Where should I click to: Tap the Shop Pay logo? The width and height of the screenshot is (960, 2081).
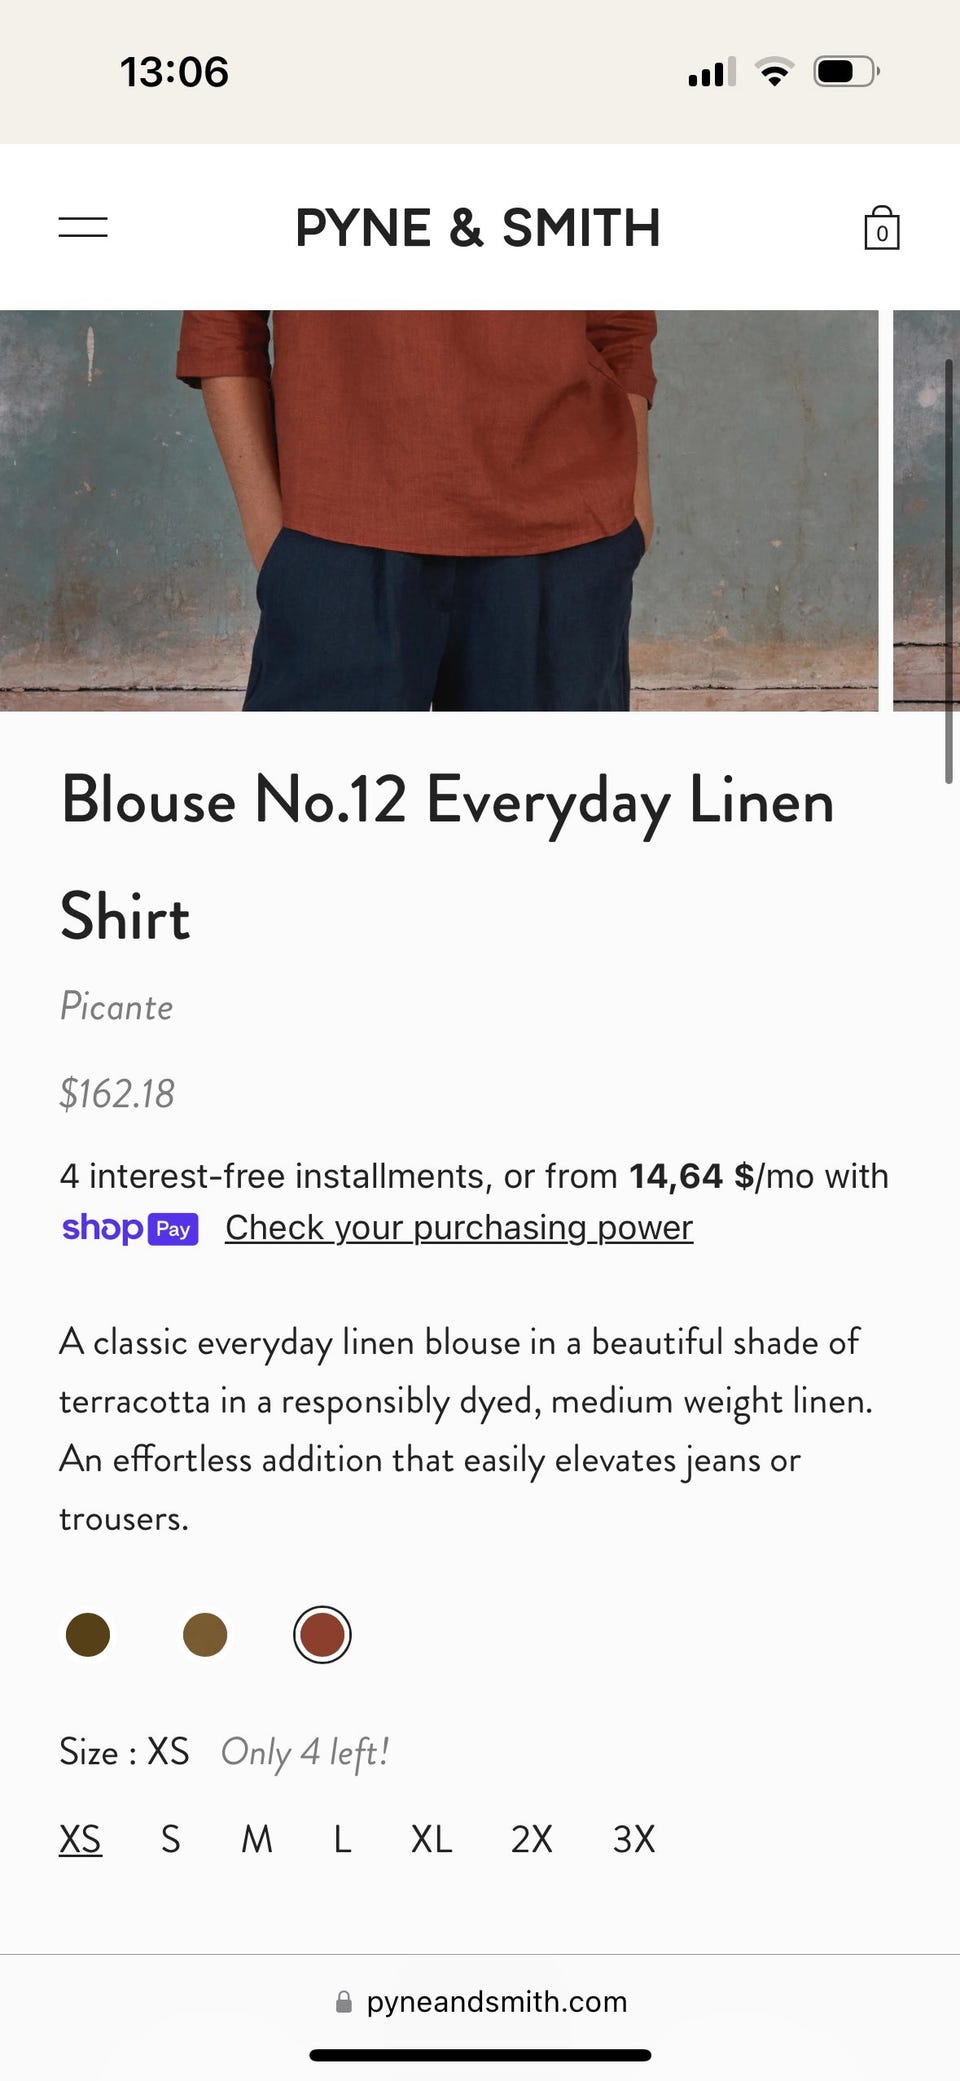(130, 1228)
